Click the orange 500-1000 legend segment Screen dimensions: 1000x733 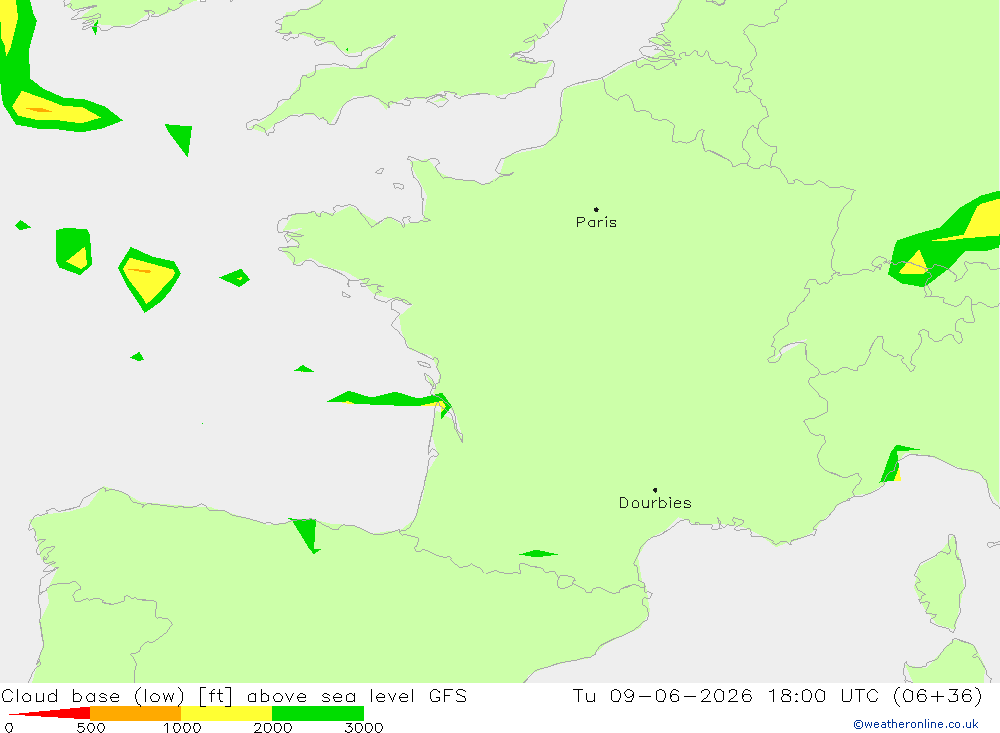[136, 713]
